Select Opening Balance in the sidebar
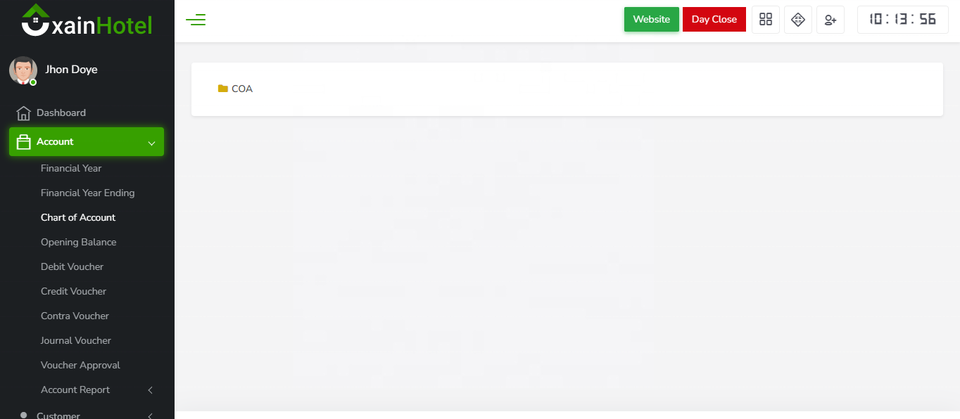The height and width of the screenshot is (419, 960). pyautogui.click(x=78, y=242)
